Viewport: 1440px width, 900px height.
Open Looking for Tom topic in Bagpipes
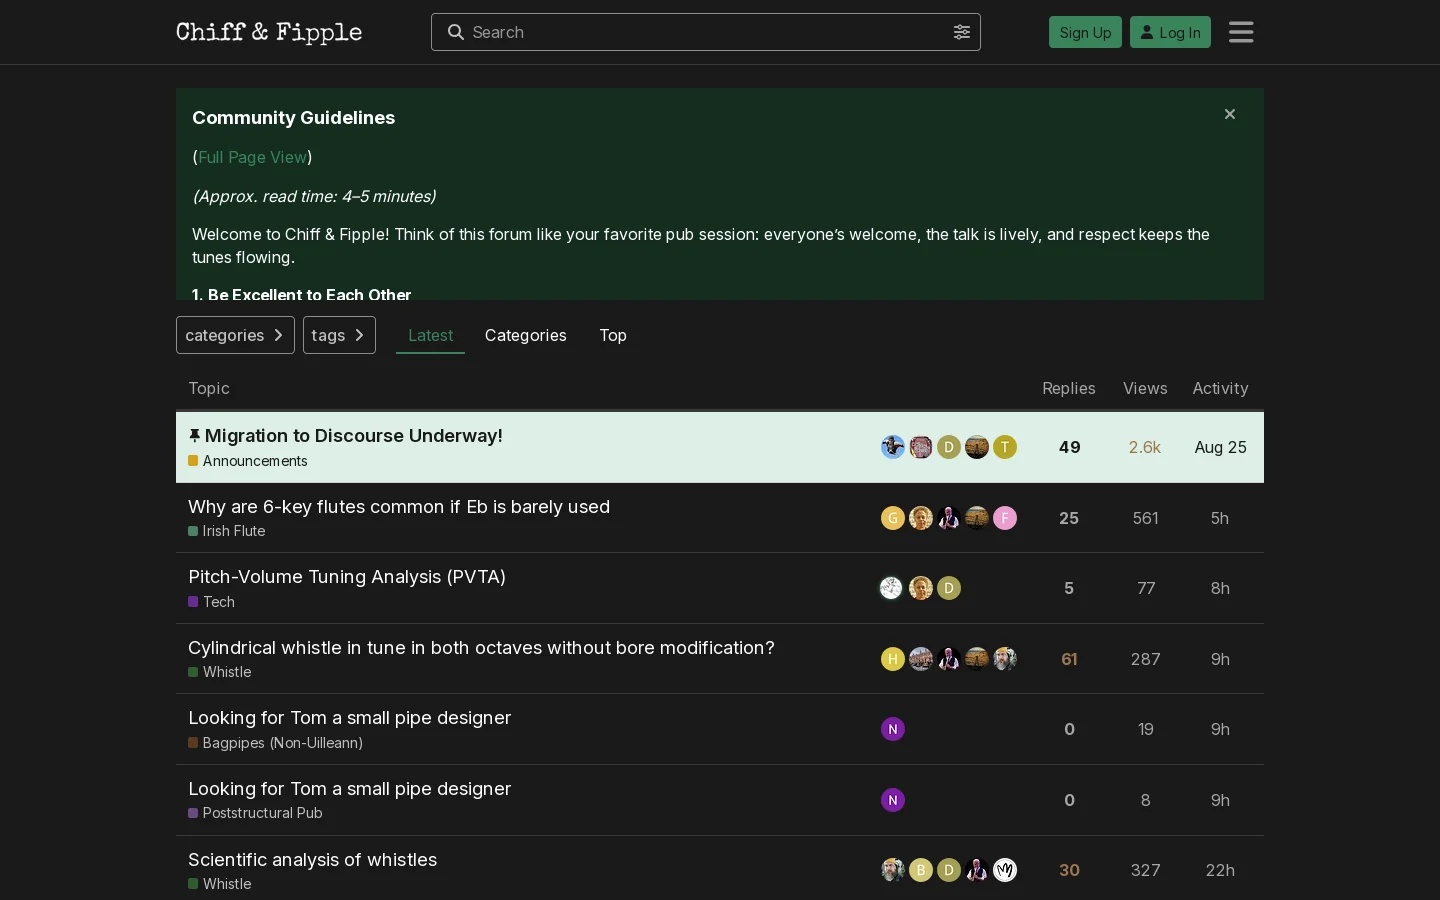coord(349,718)
